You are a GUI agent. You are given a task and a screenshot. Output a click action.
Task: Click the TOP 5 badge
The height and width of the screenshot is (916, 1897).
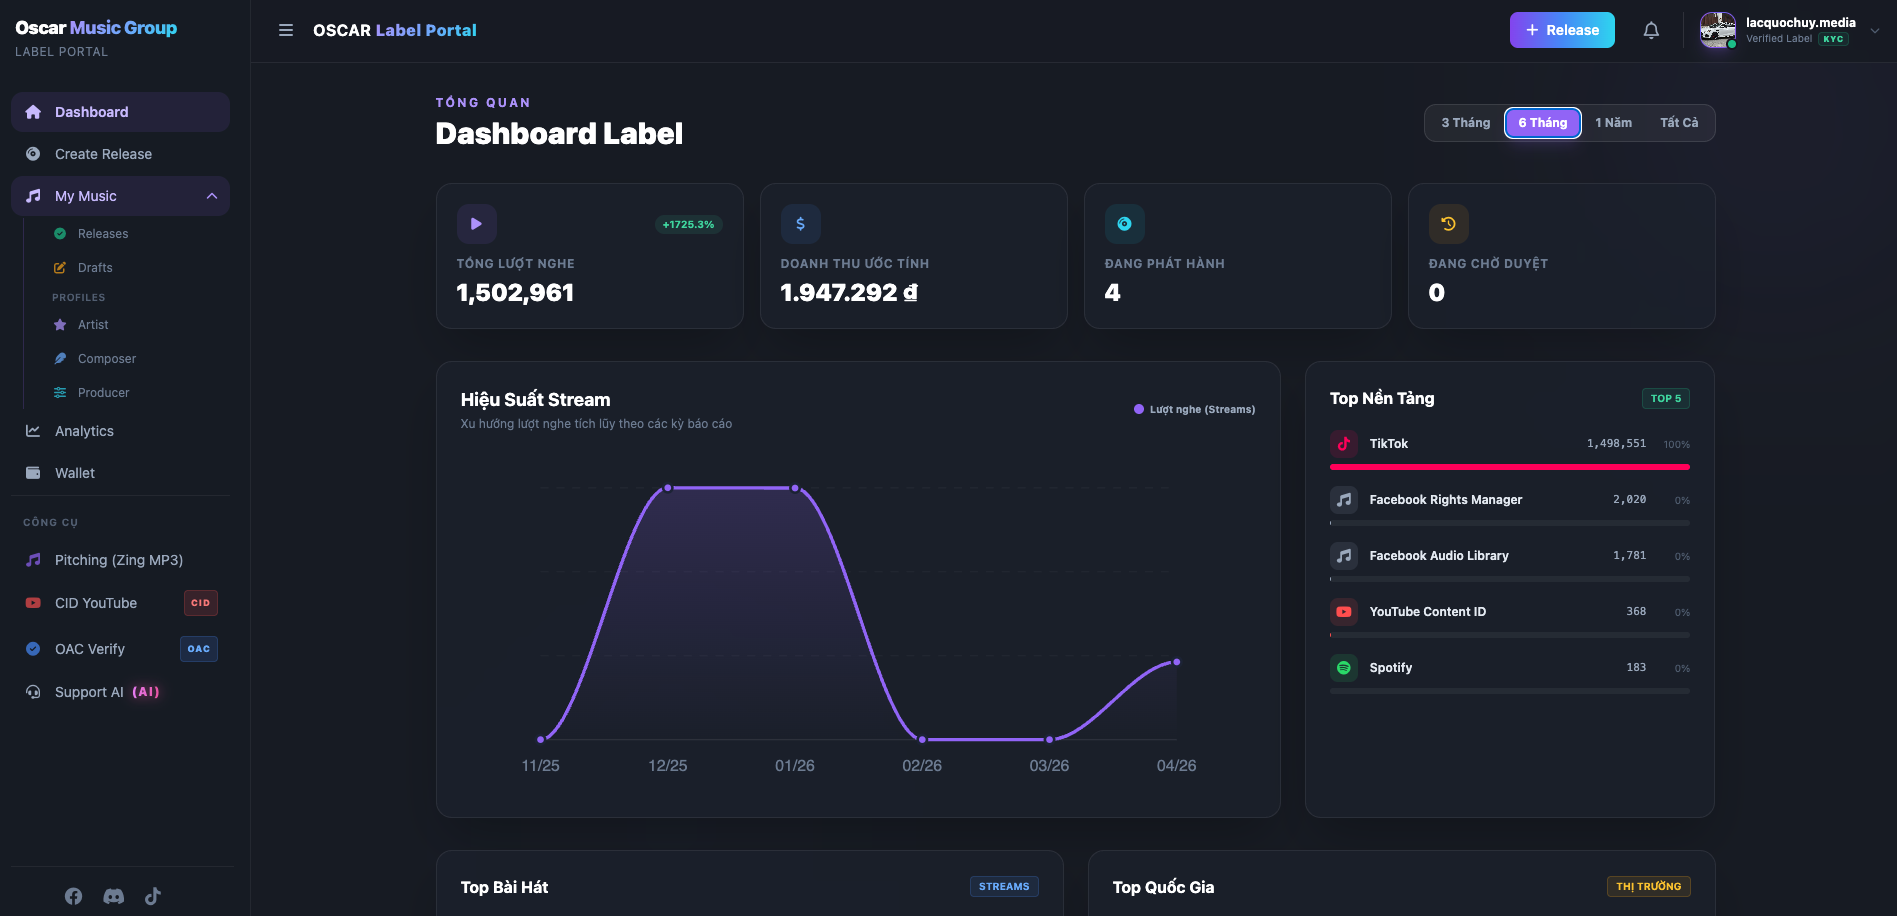(1666, 398)
